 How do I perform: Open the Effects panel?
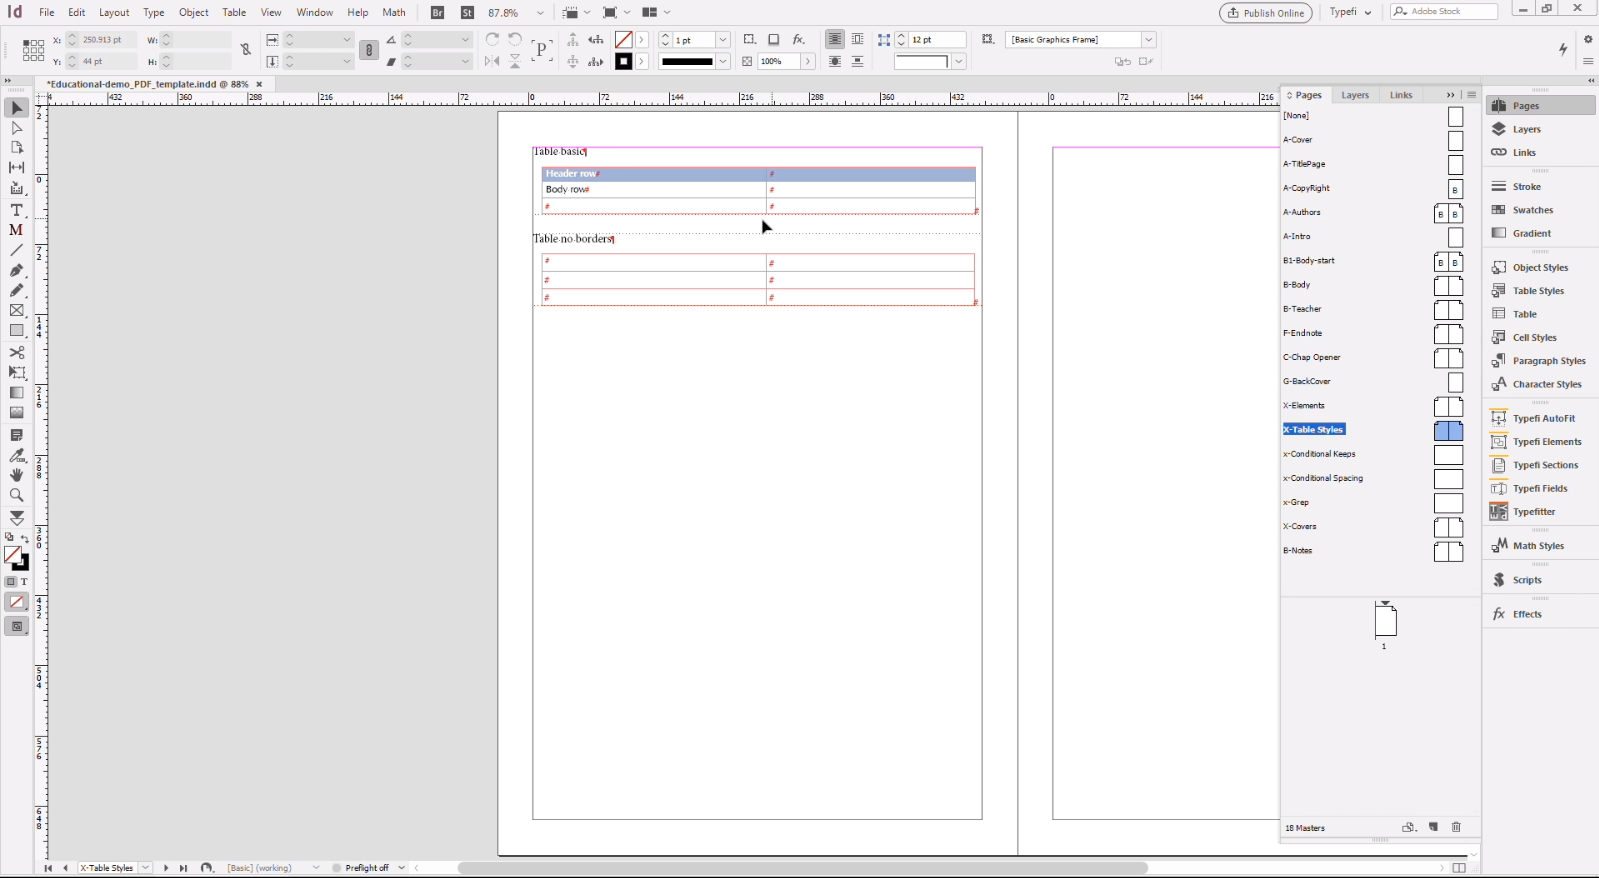pyautogui.click(x=1527, y=614)
